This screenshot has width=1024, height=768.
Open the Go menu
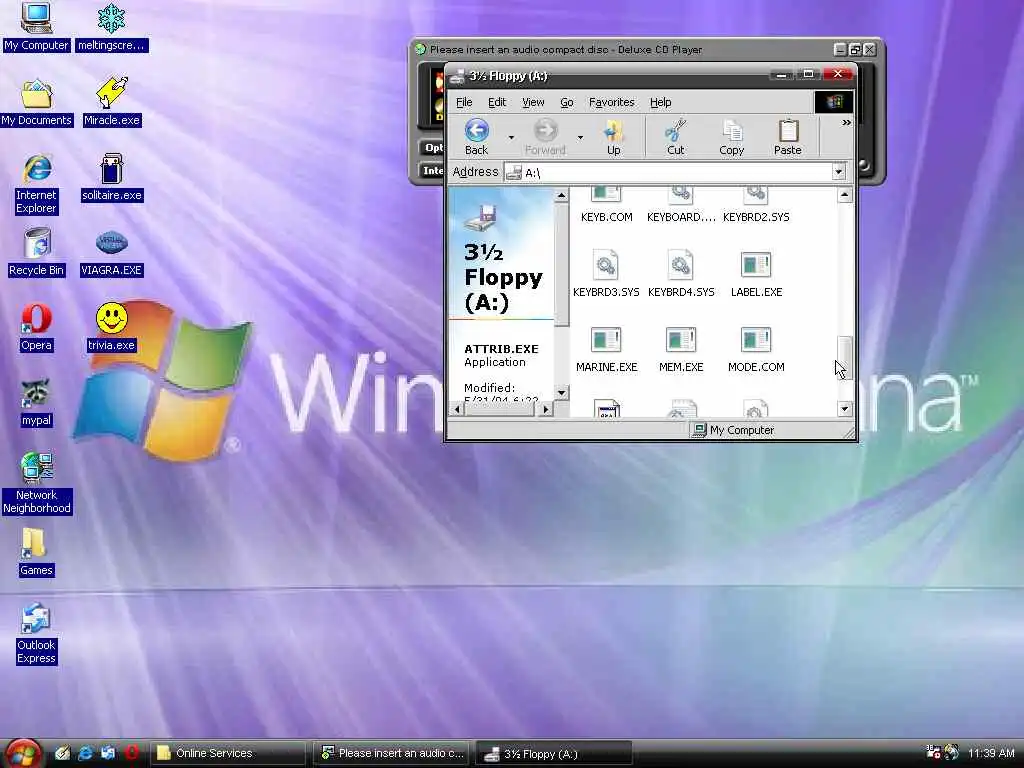(x=567, y=103)
